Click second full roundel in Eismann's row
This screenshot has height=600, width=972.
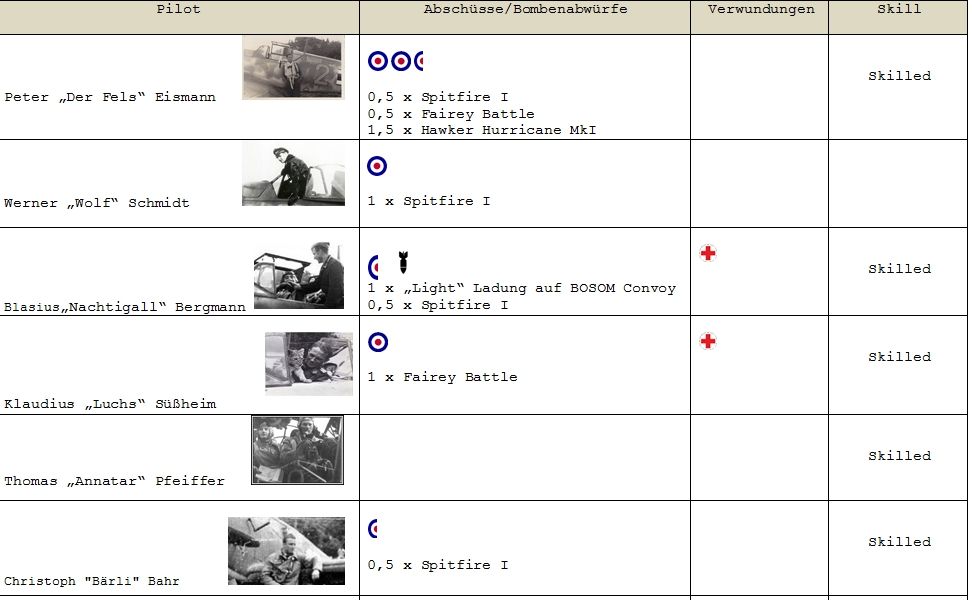401,61
